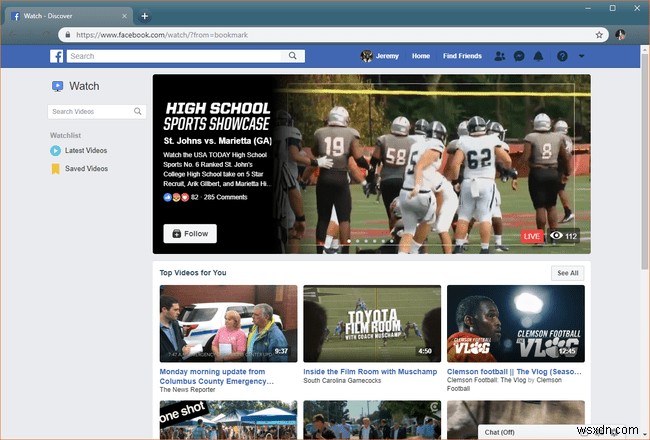Screen dimensions: 650x440
Task: Follow the High School Sports Showcase
Action: [x=190, y=233]
